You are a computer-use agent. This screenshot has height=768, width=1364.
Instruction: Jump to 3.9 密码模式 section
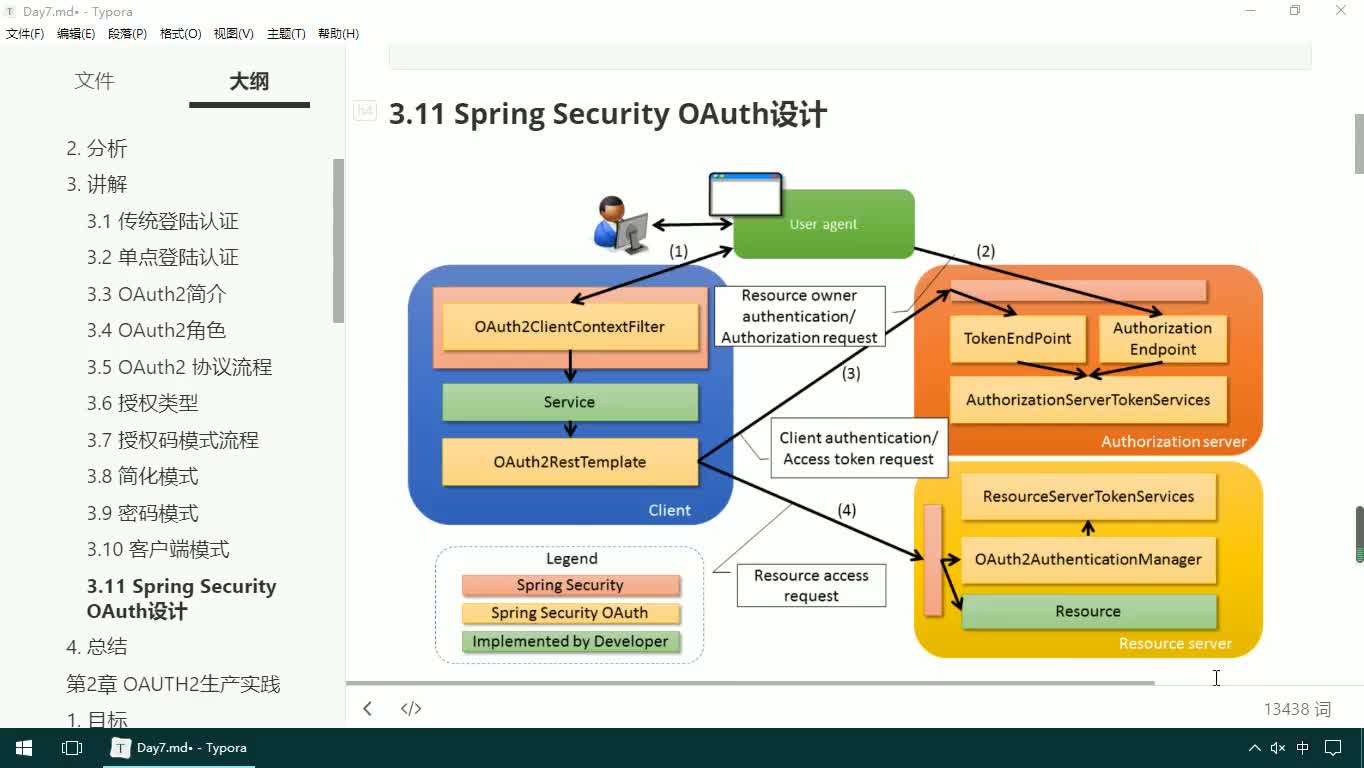pyautogui.click(x=143, y=513)
